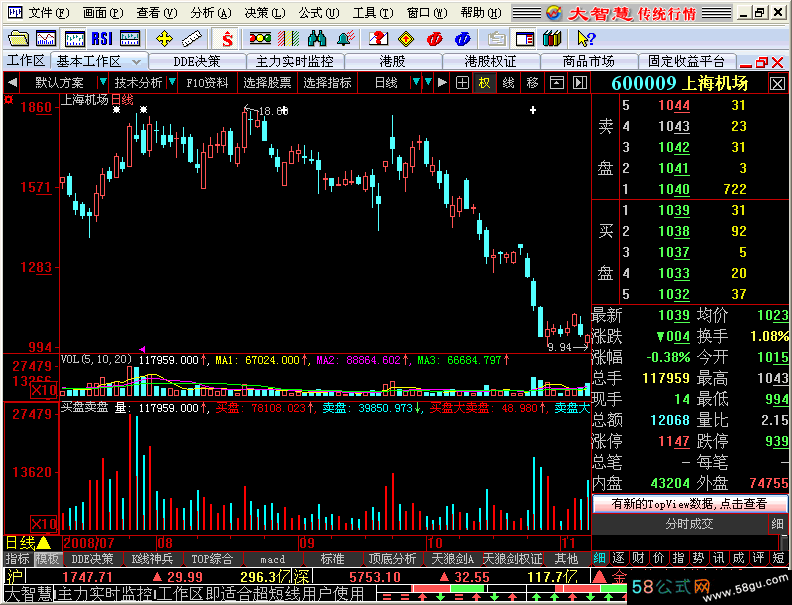The image size is (792, 605).
Task: Select the 日线 period selector
Action: tap(386, 83)
